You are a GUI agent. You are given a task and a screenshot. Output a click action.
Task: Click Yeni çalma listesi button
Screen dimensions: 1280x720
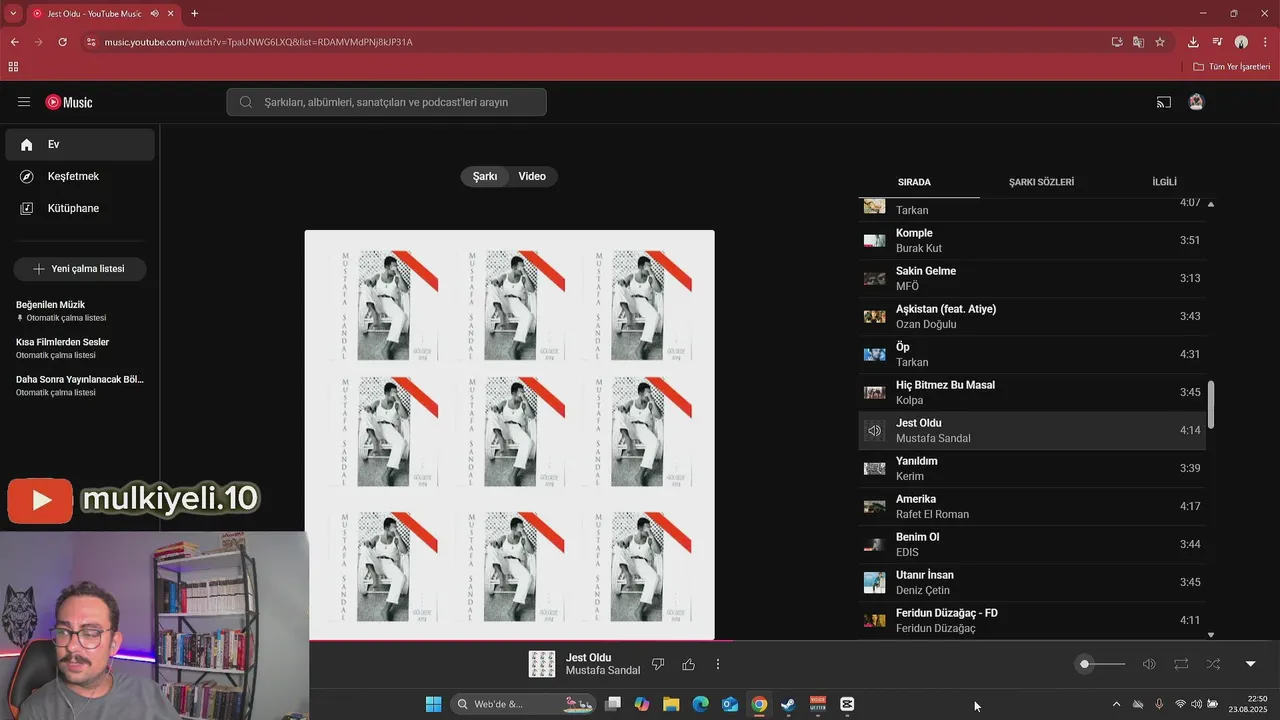coord(80,269)
